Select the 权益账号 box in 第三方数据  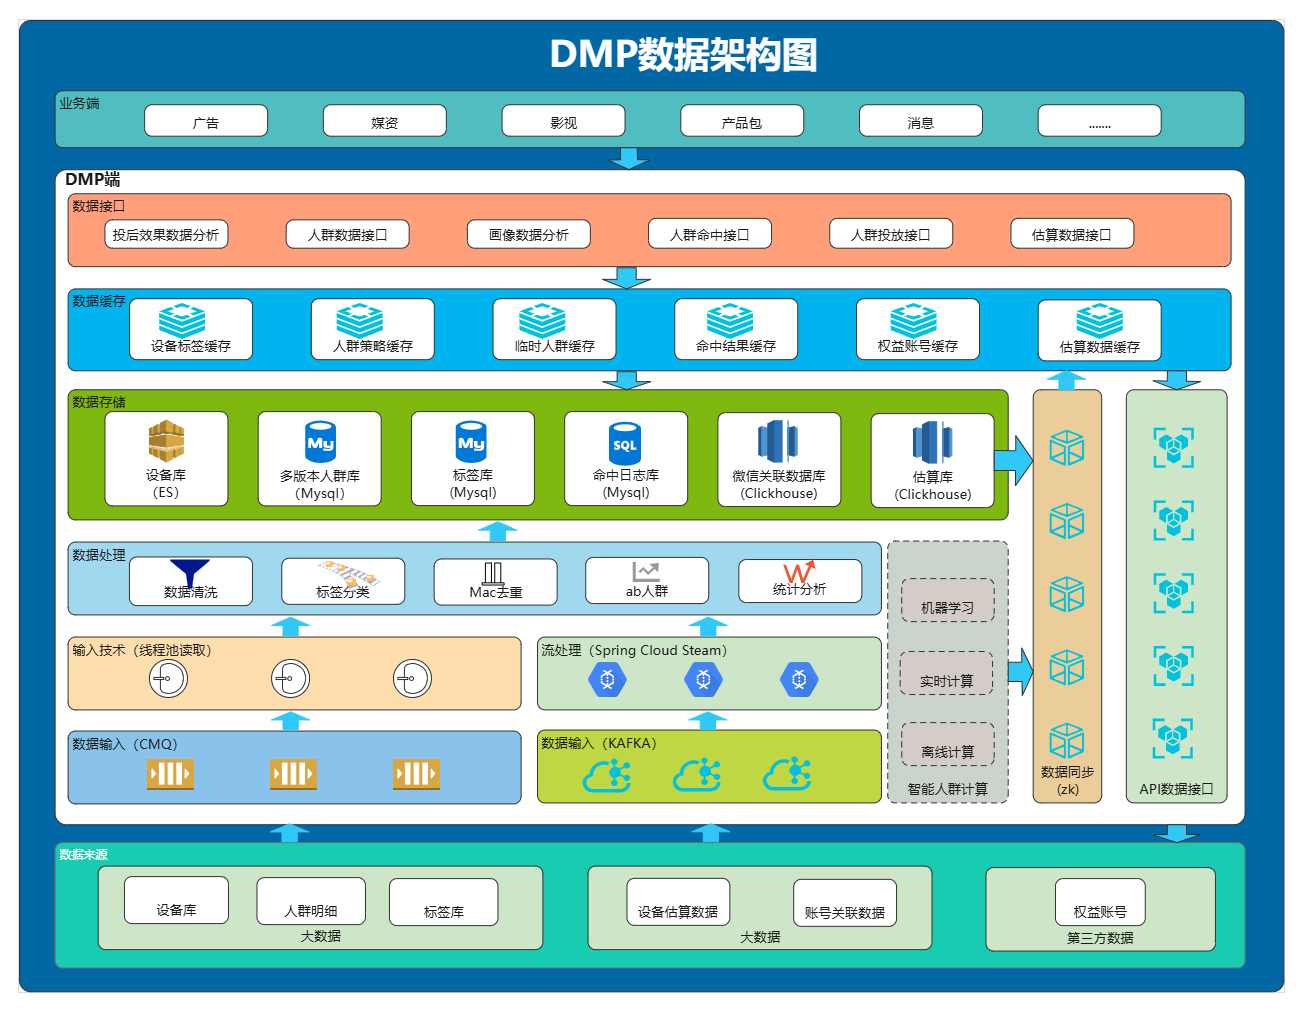(1101, 903)
